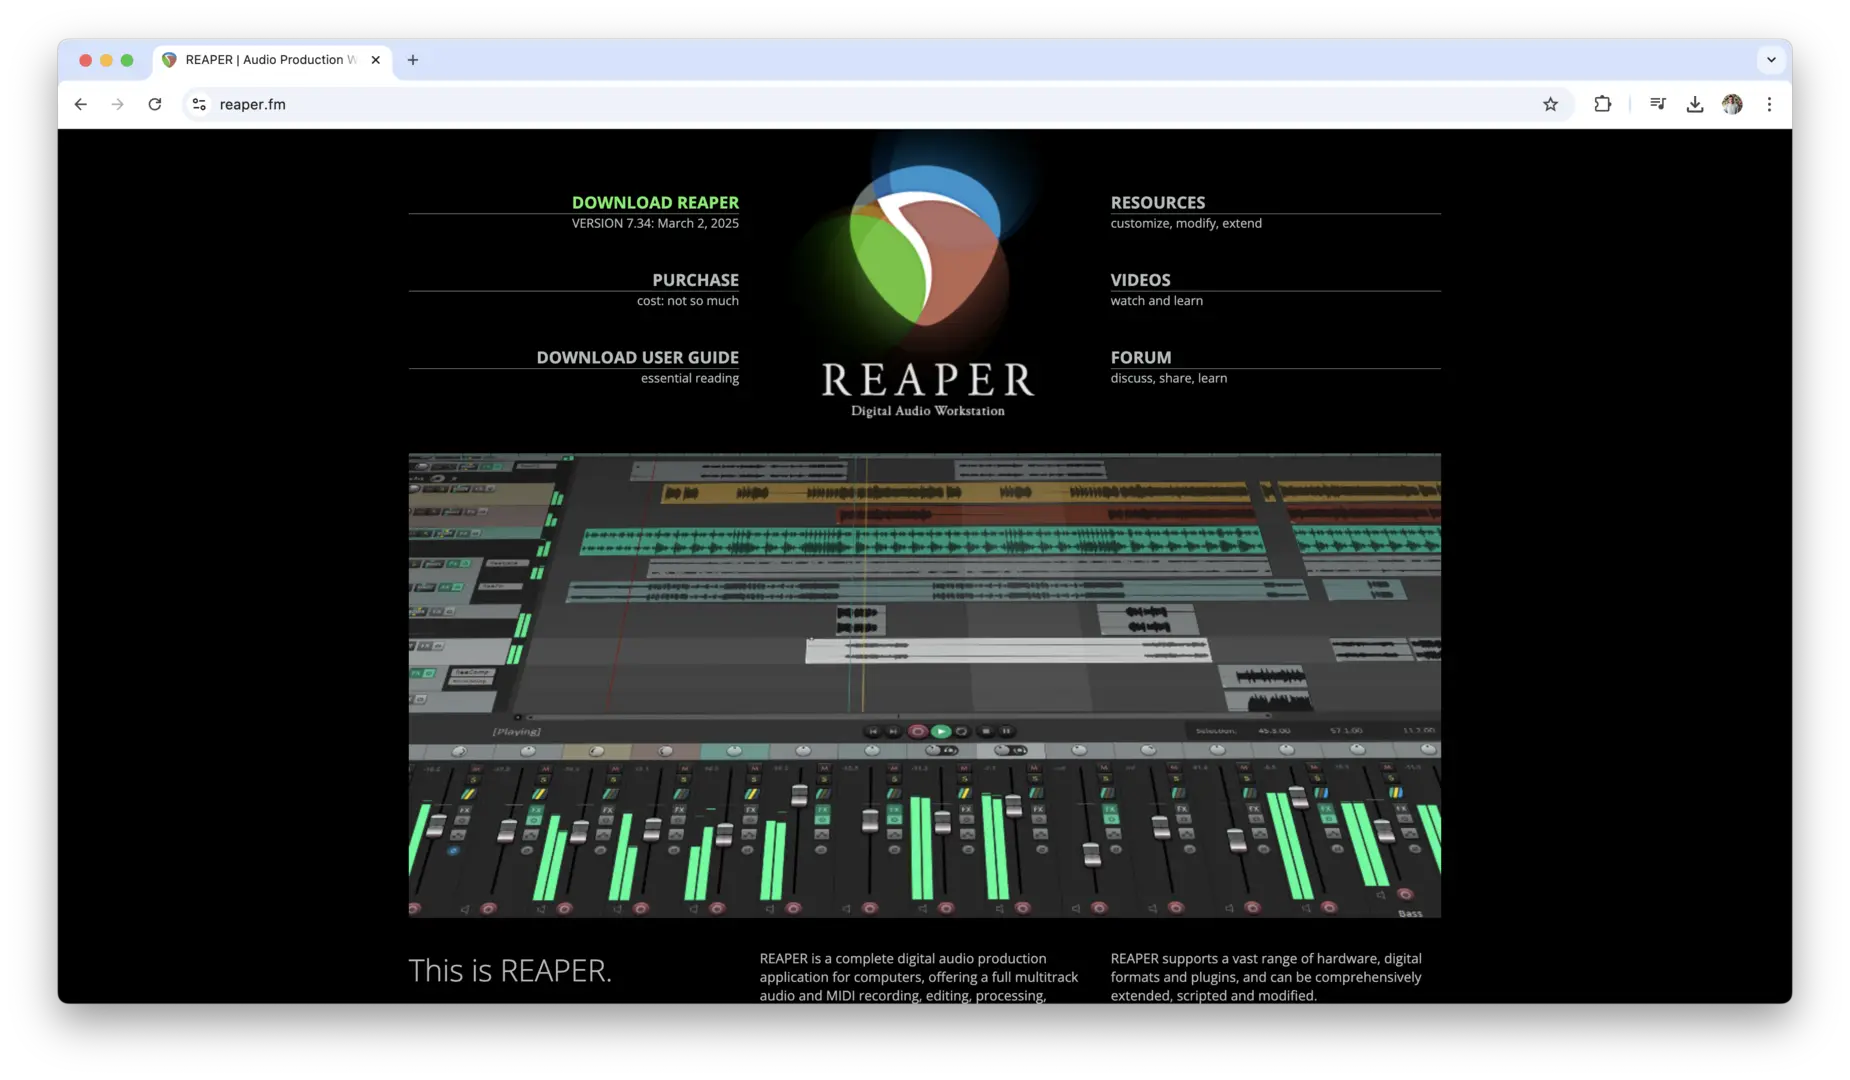
Task: Click the browser forward arrow
Action: (118, 104)
